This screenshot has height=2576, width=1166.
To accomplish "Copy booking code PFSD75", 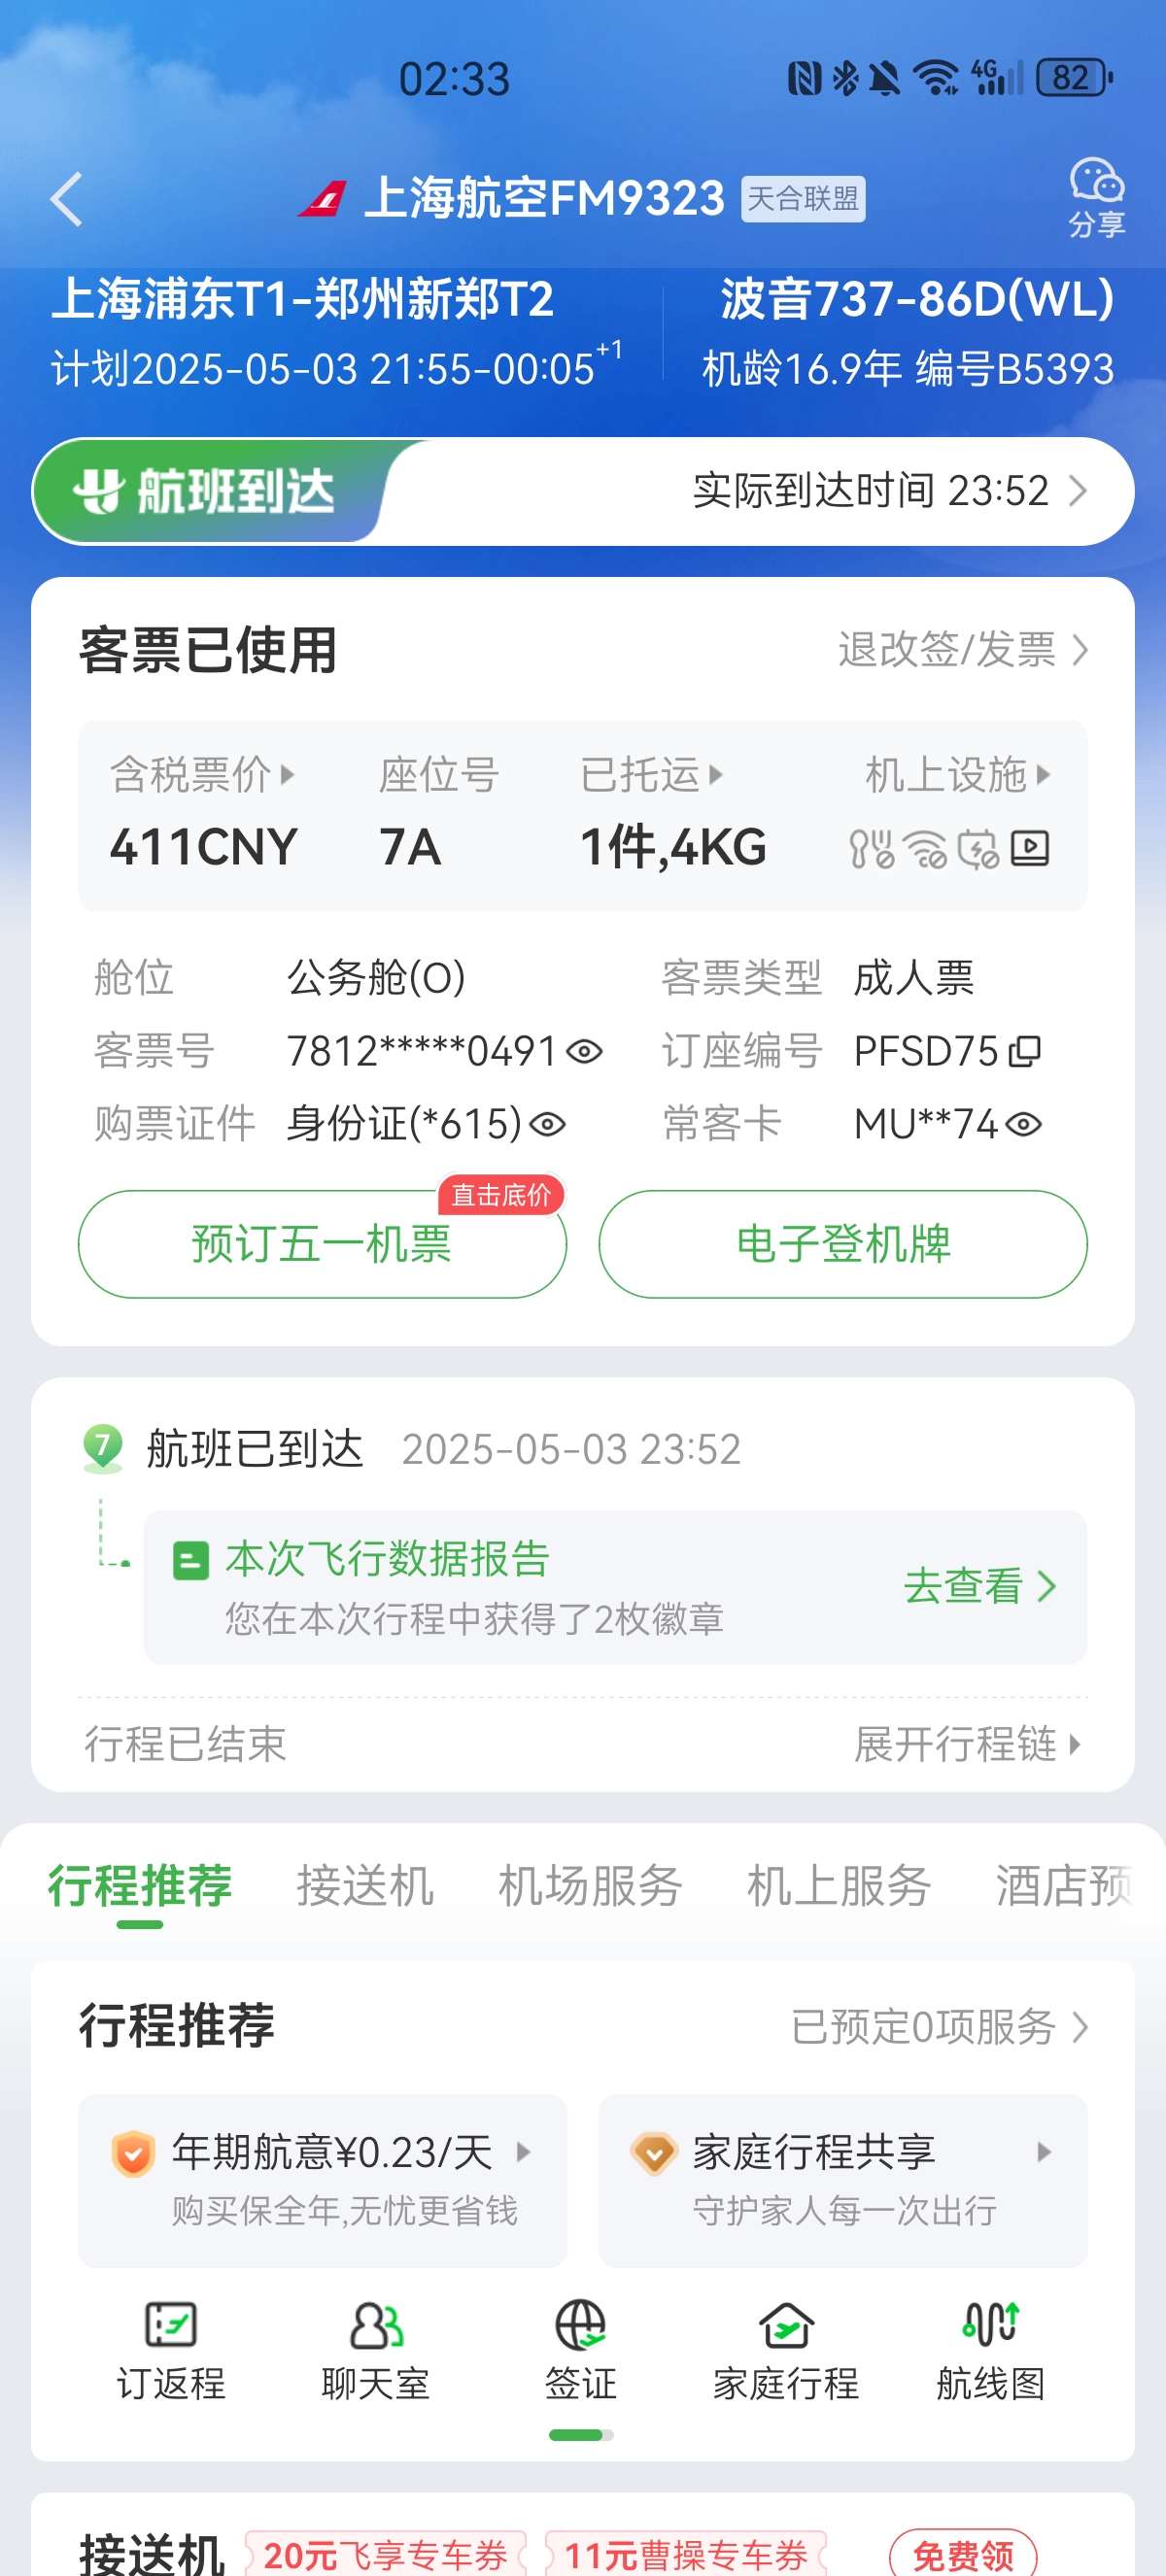I will (1025, 1051).
